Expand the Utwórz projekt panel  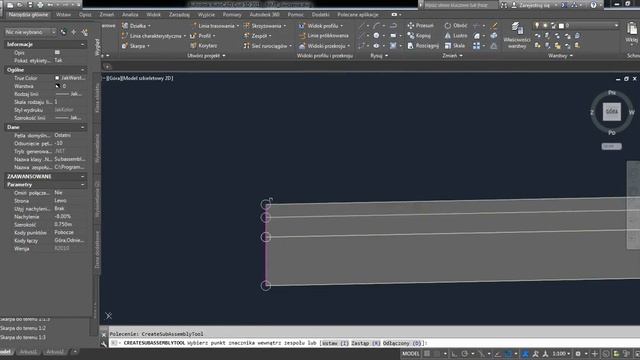tap(207, 56)
